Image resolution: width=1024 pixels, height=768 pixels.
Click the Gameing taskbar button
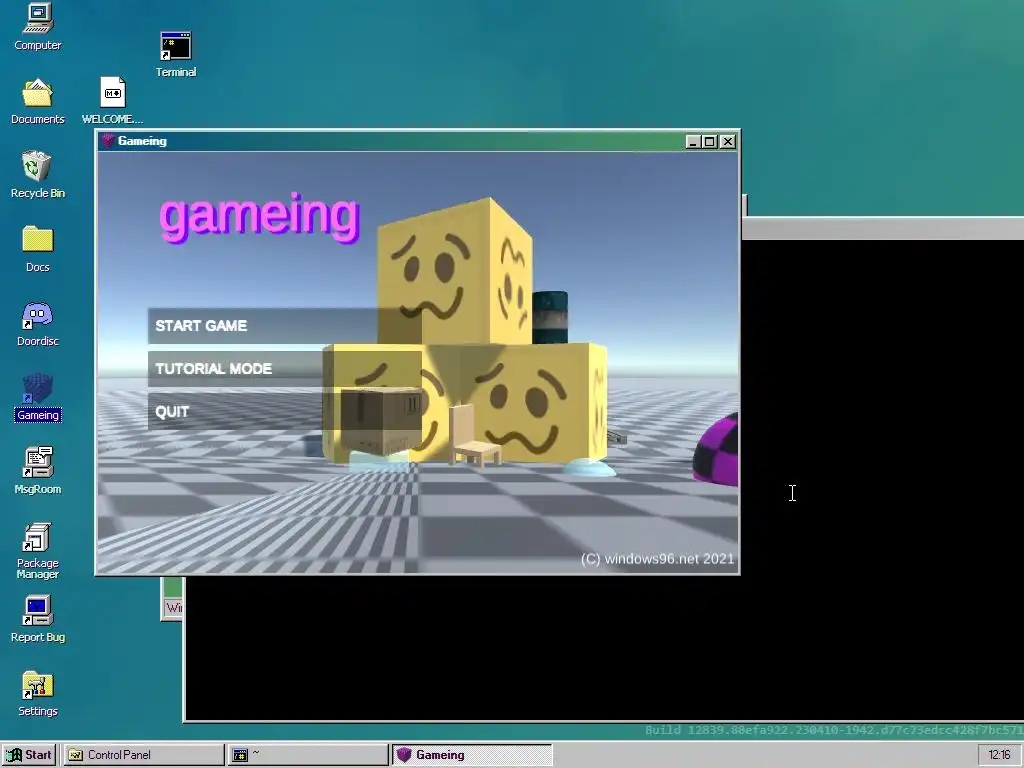point(472,755)
